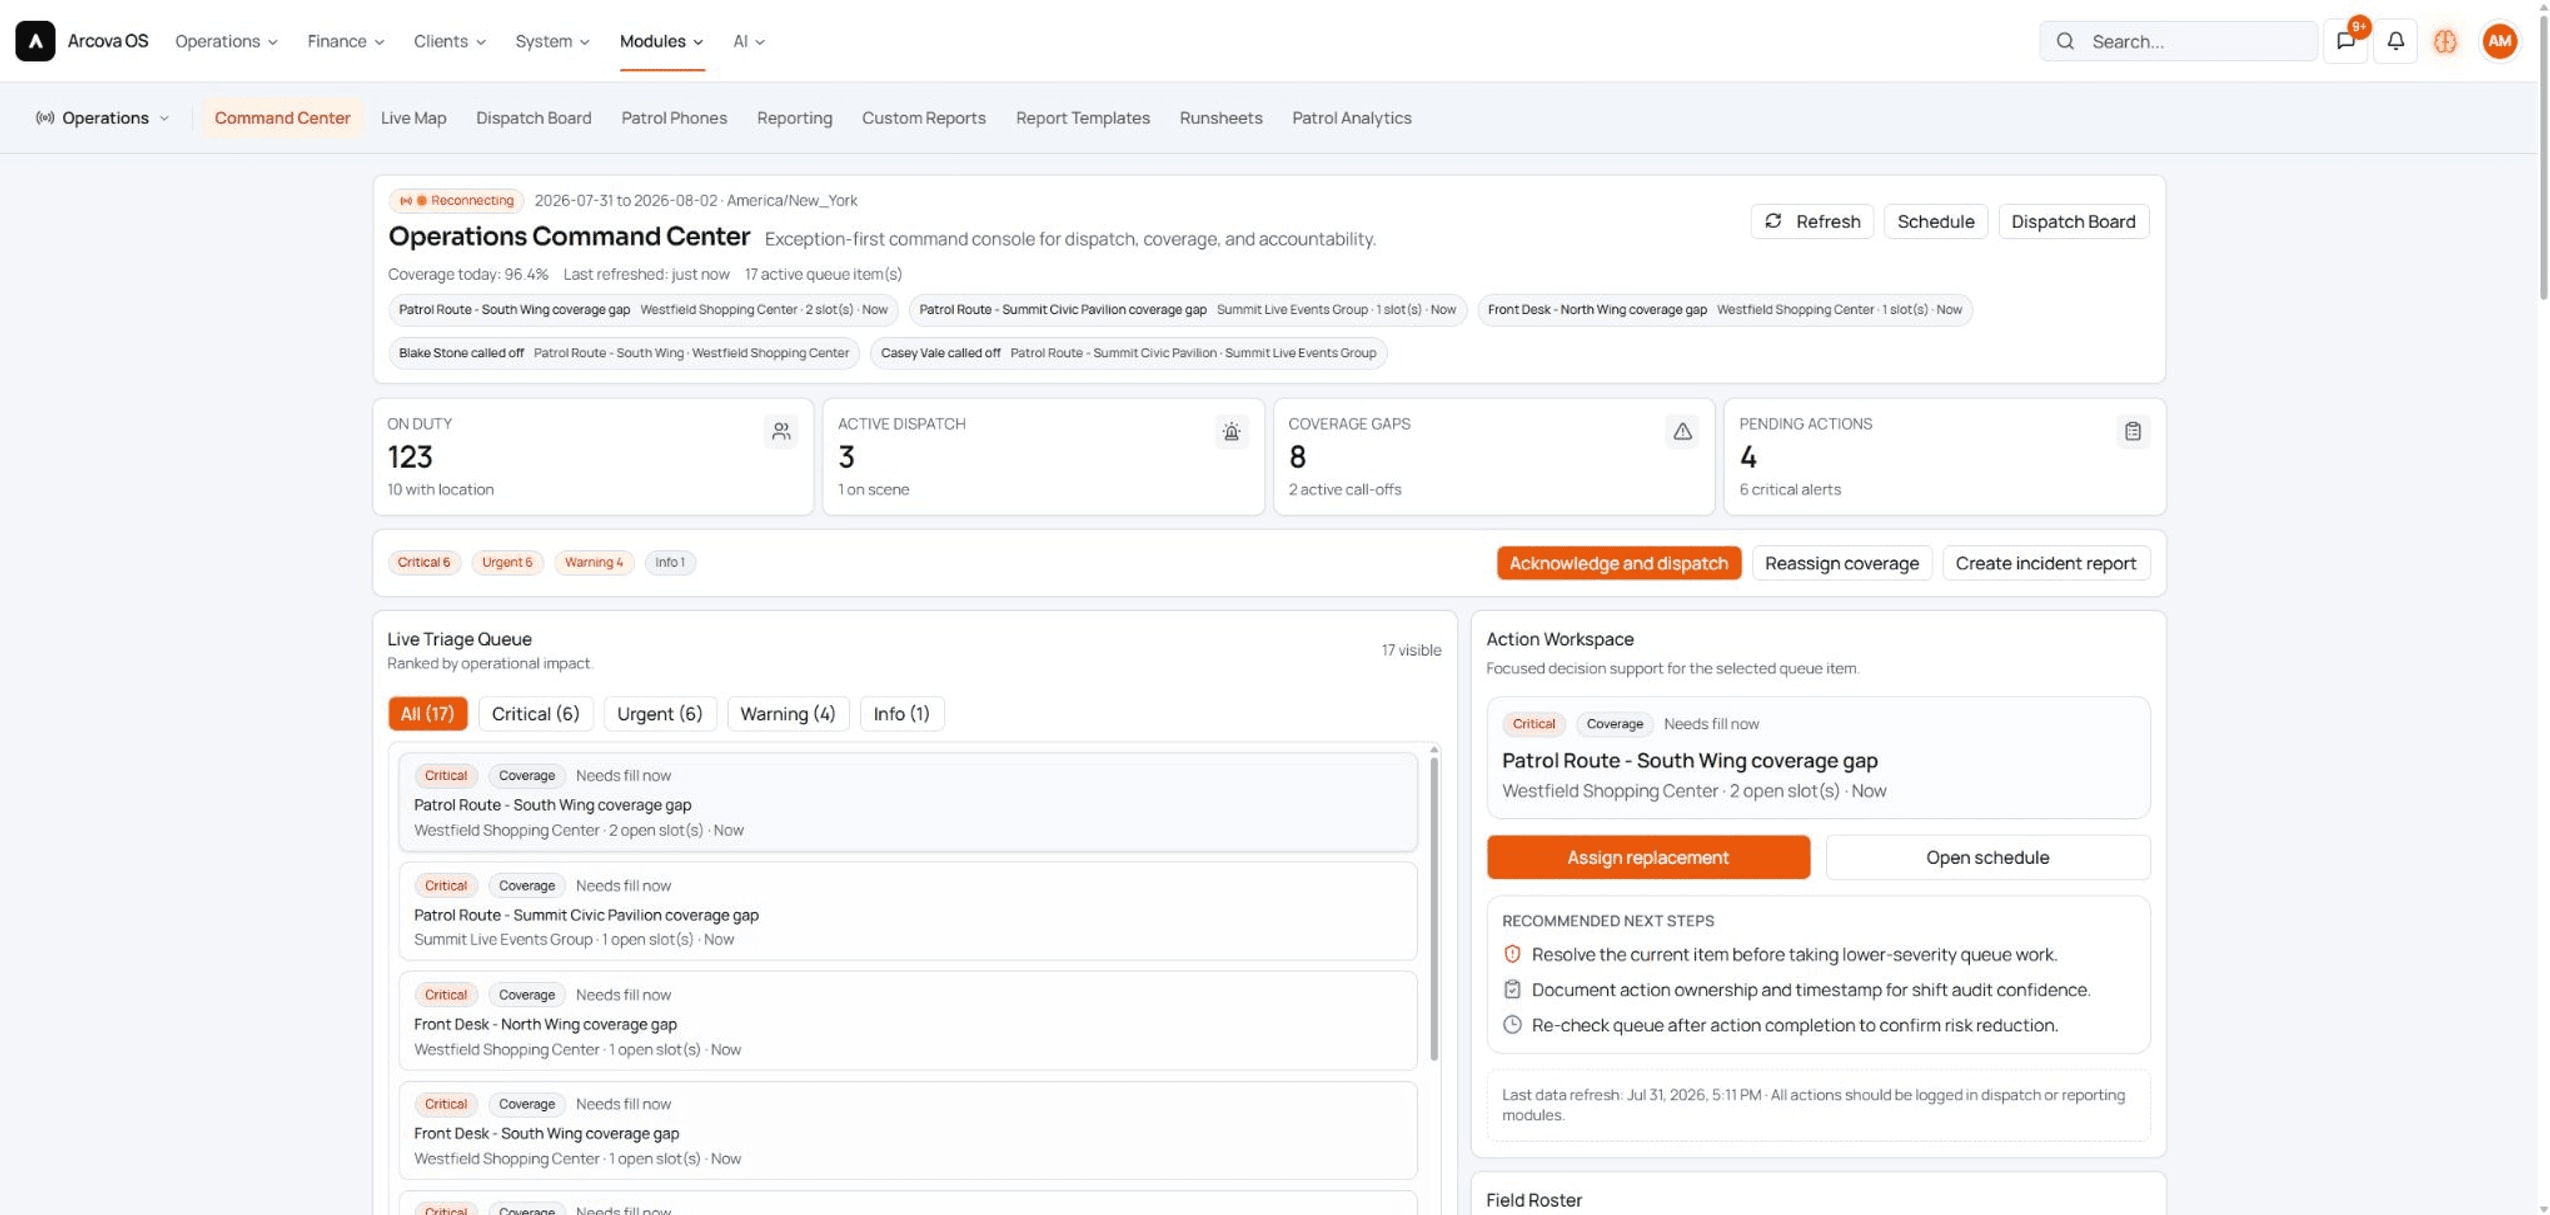Viewport: 2550px width, 1215px height.
Task: Open the AI dropdown menu
Action: pyautogui.click(x=748, y=41)
